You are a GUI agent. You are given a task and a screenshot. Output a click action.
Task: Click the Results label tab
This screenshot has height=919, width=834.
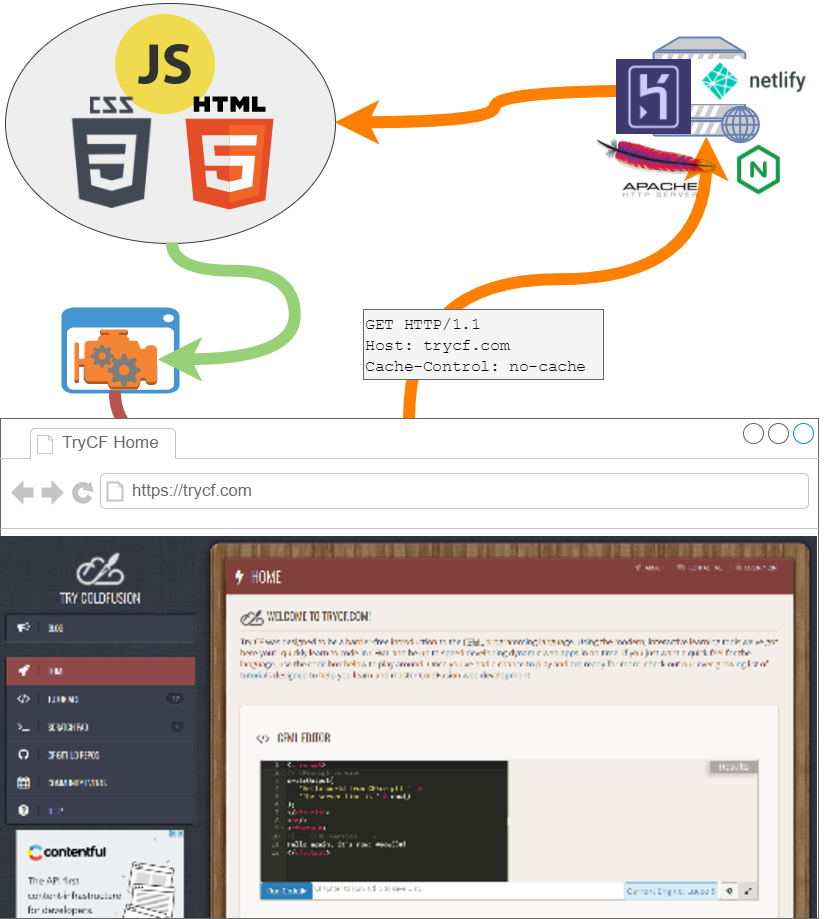pos(734,767)
